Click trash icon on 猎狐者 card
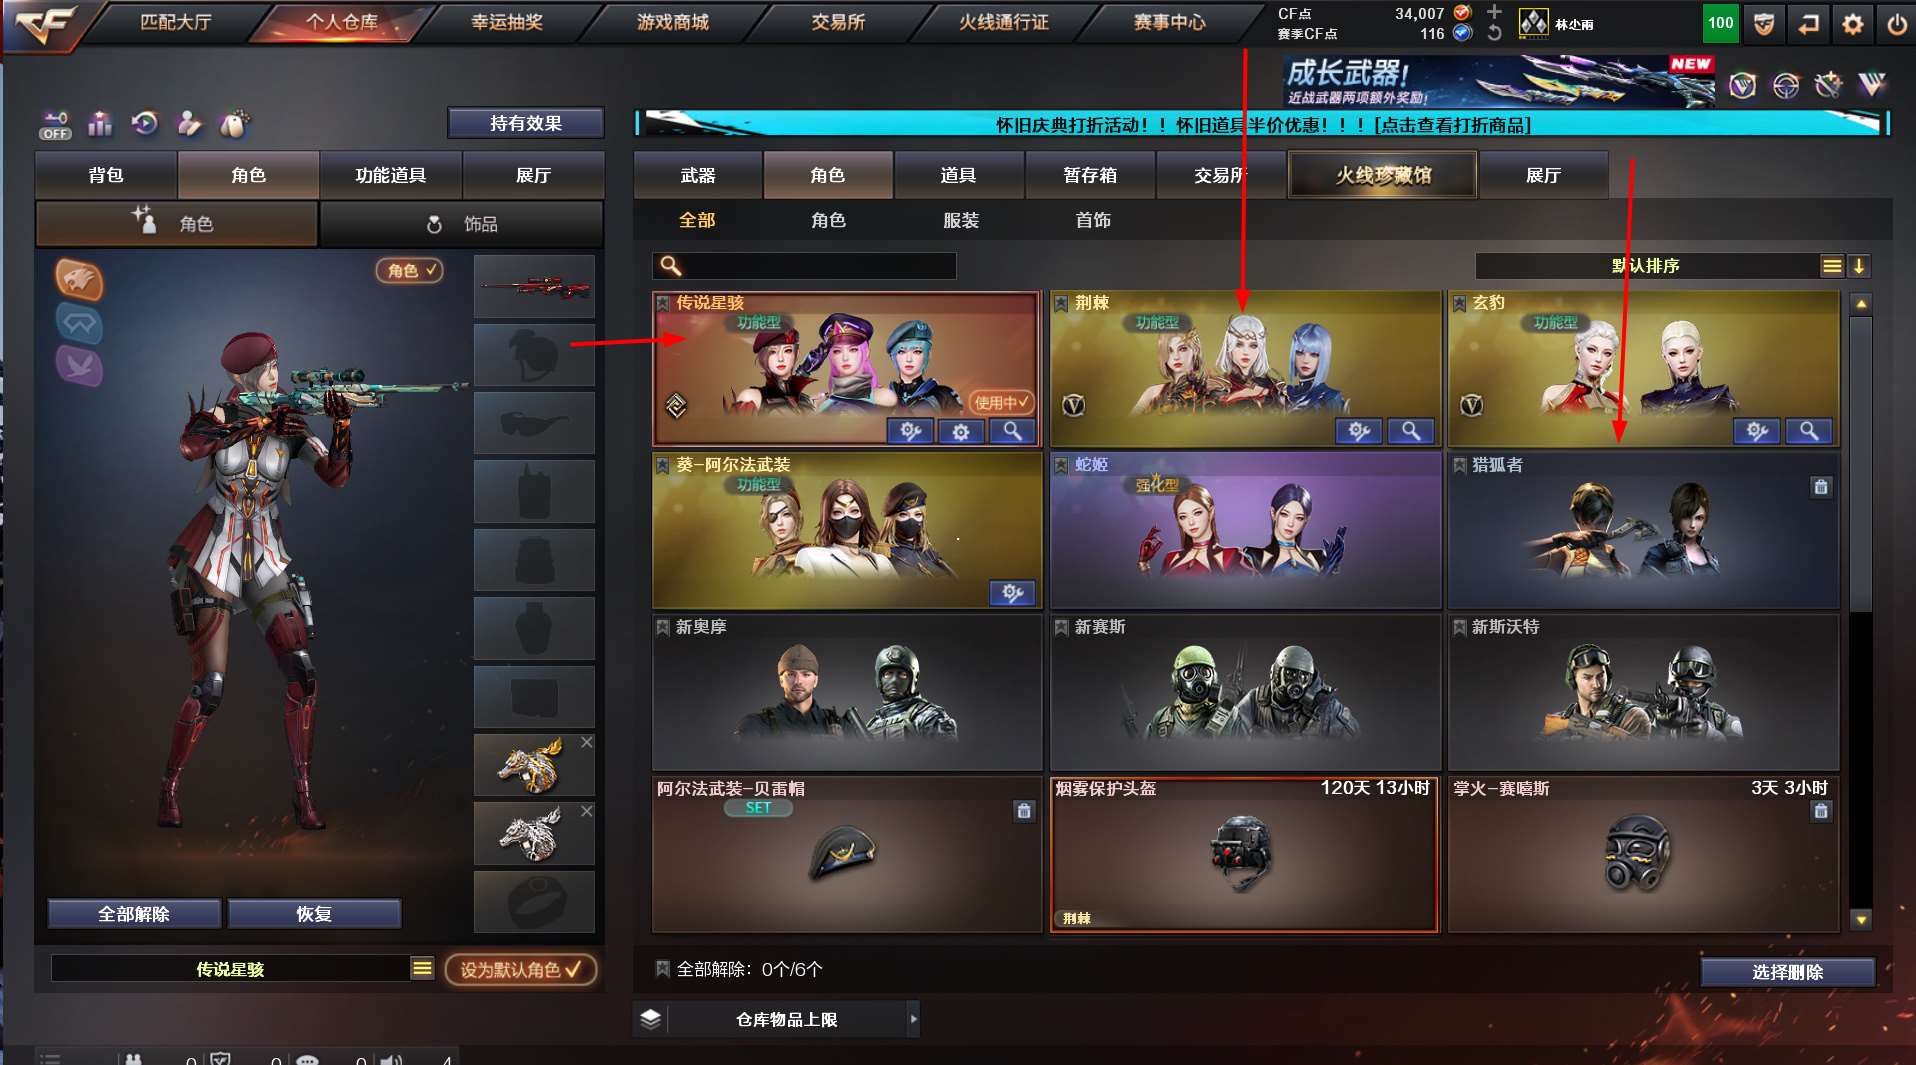The width and height of the screenshot is (1916, 1065). pyautogui.click(x=1820, y=487)
